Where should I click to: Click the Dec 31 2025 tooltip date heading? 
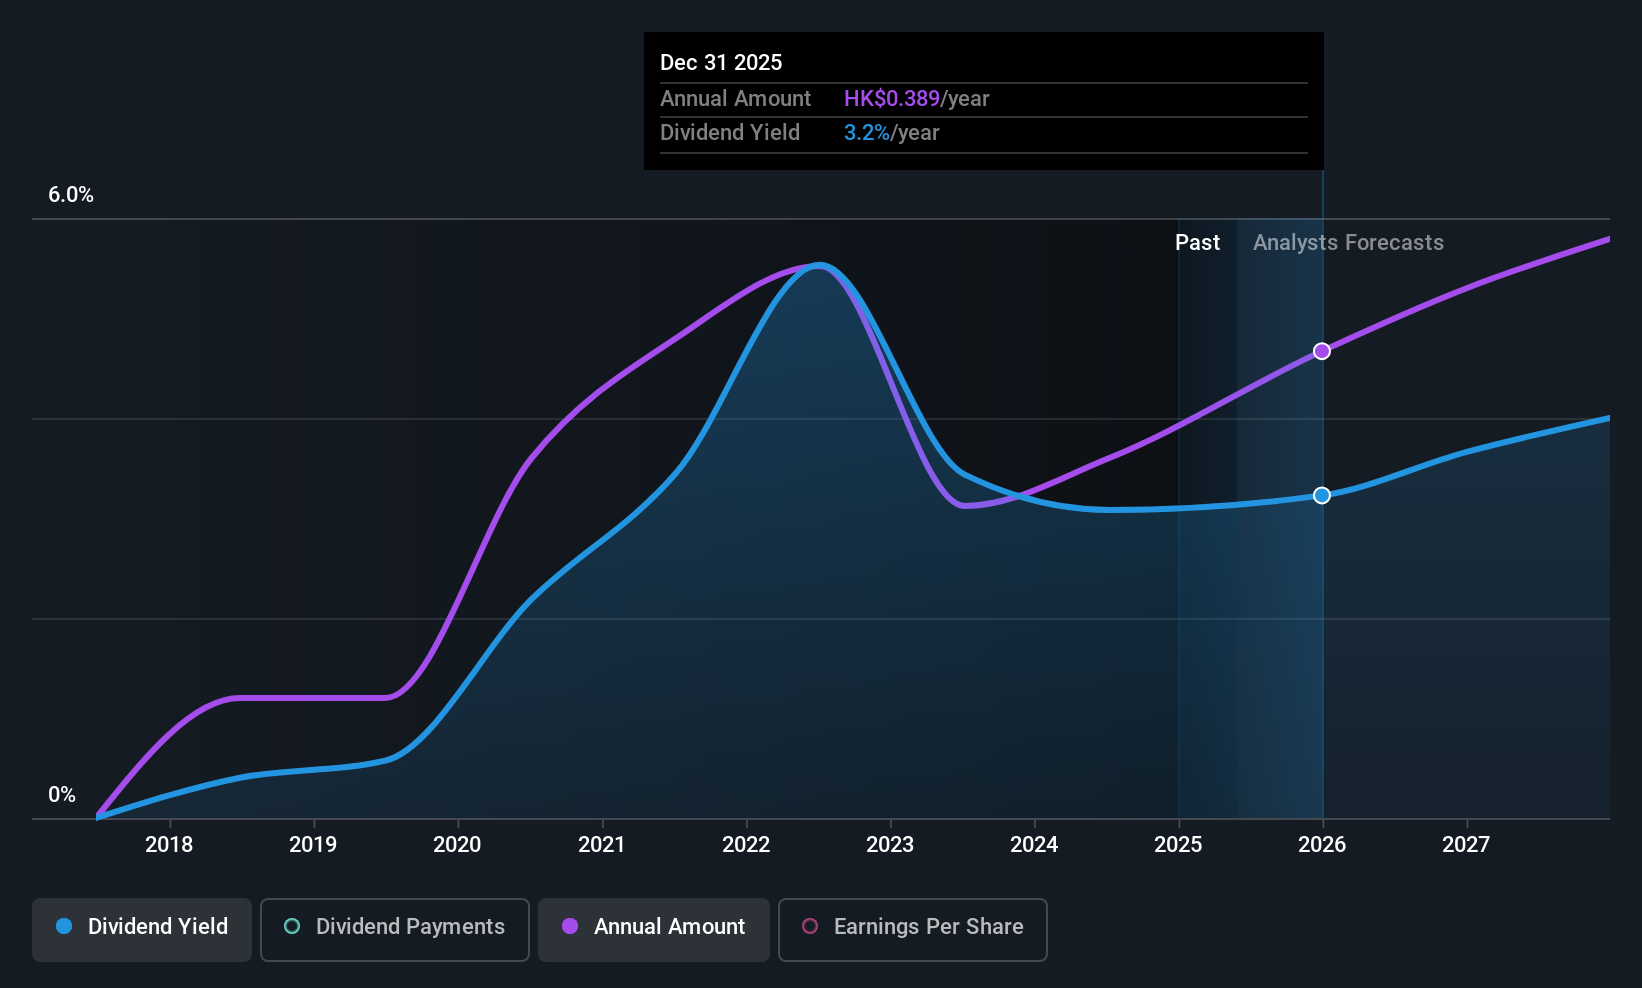tap(721, 62)
